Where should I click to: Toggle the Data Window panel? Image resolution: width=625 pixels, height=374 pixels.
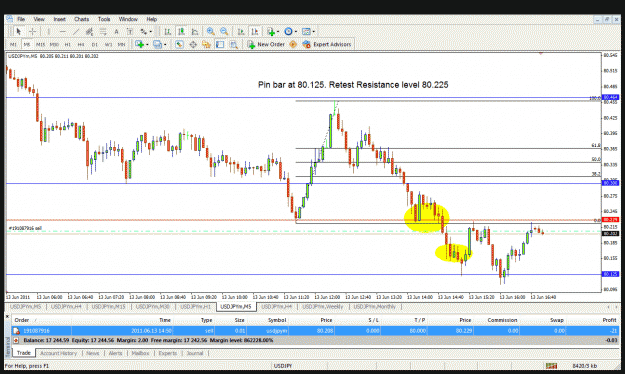click(x=193, y=44)
